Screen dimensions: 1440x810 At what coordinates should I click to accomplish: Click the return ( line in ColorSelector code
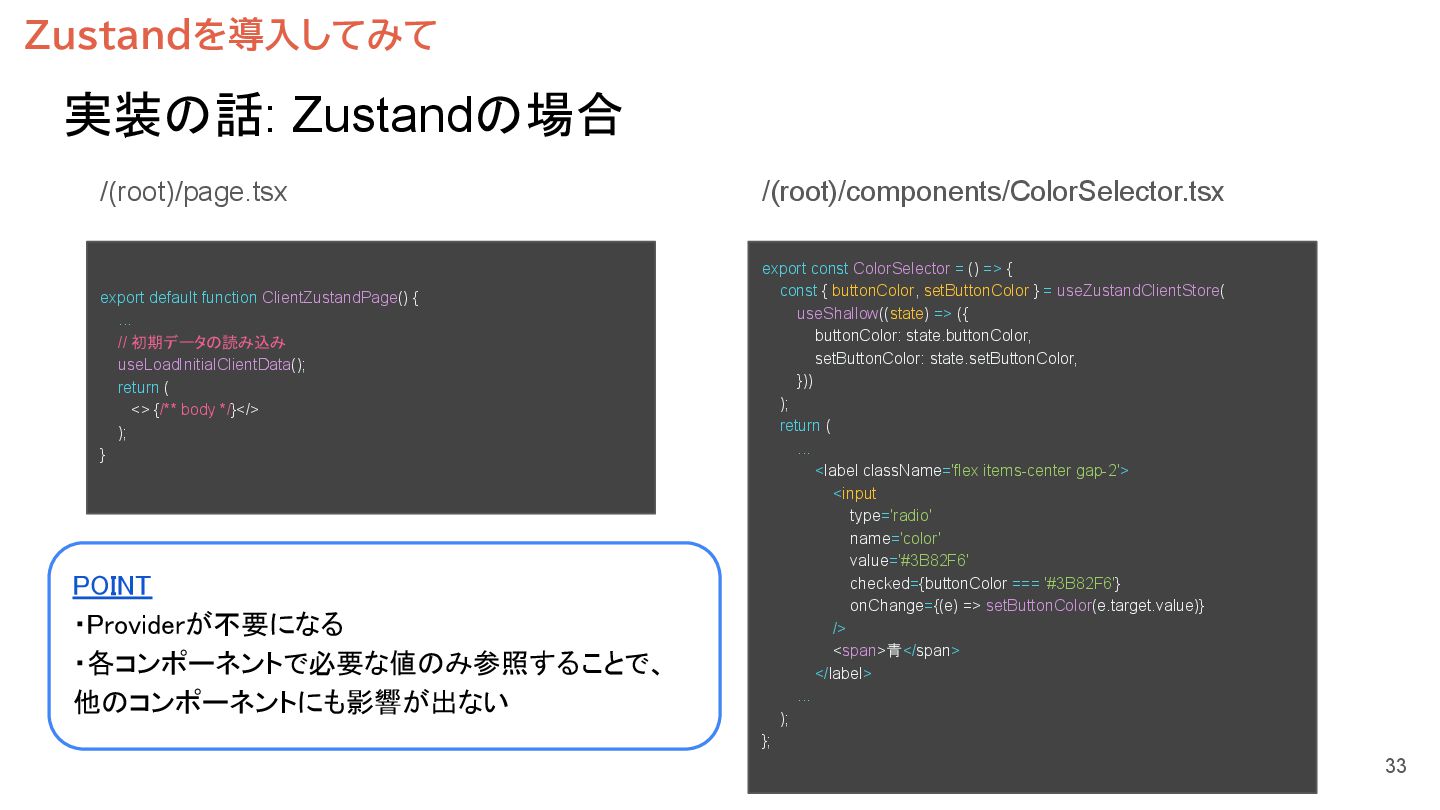(805, 425)
